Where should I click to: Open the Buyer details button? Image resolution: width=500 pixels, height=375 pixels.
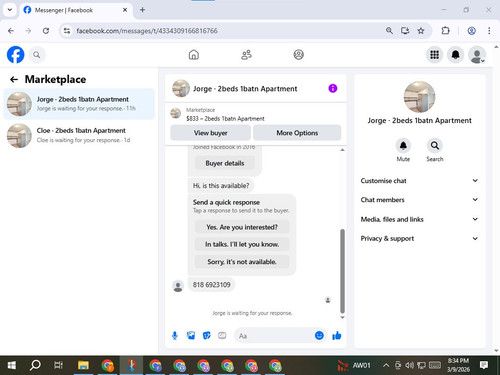click(x=225, y=163)
